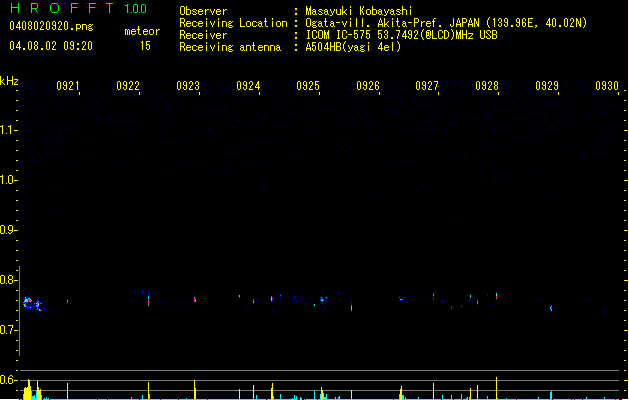Click the 0922 time marker
The width and height of the screenshot is (629, 400).
(x=128, y=86)
